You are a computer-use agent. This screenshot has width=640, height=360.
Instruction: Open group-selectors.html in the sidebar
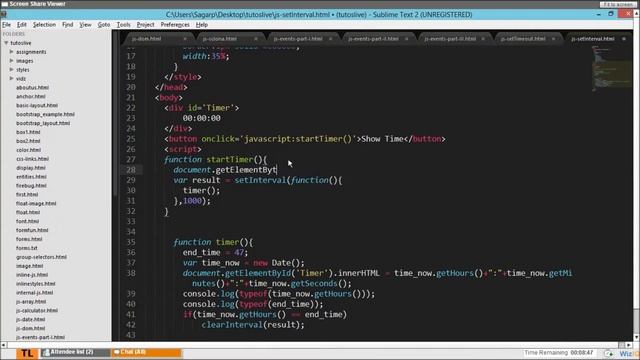pyautogui.click(x=41, y=257)
